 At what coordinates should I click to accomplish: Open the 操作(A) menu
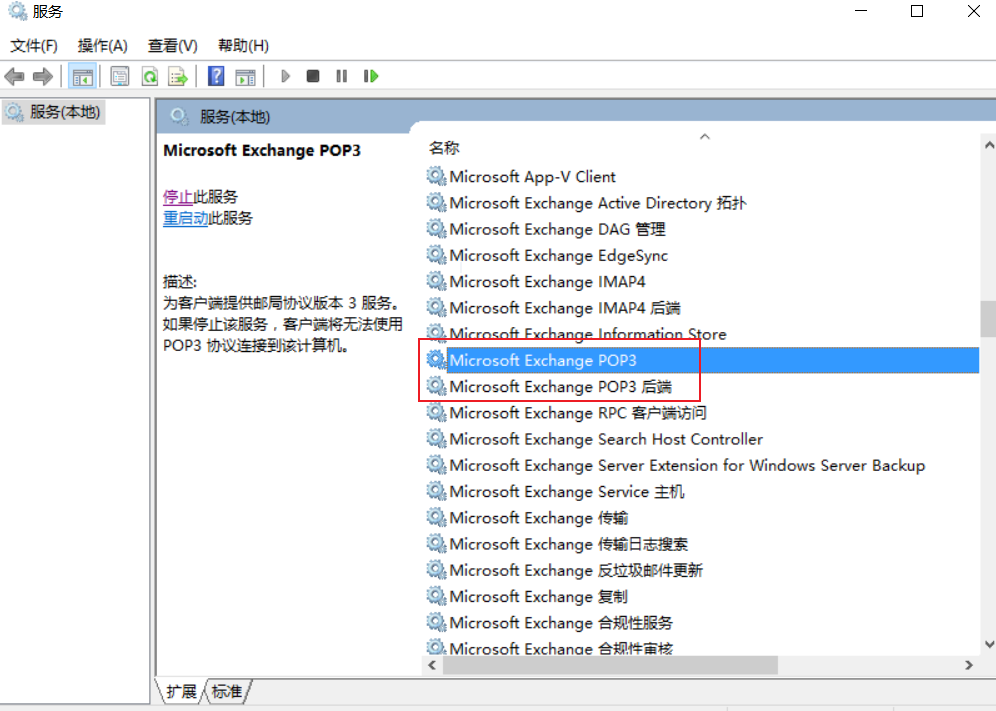click(102, 46)
